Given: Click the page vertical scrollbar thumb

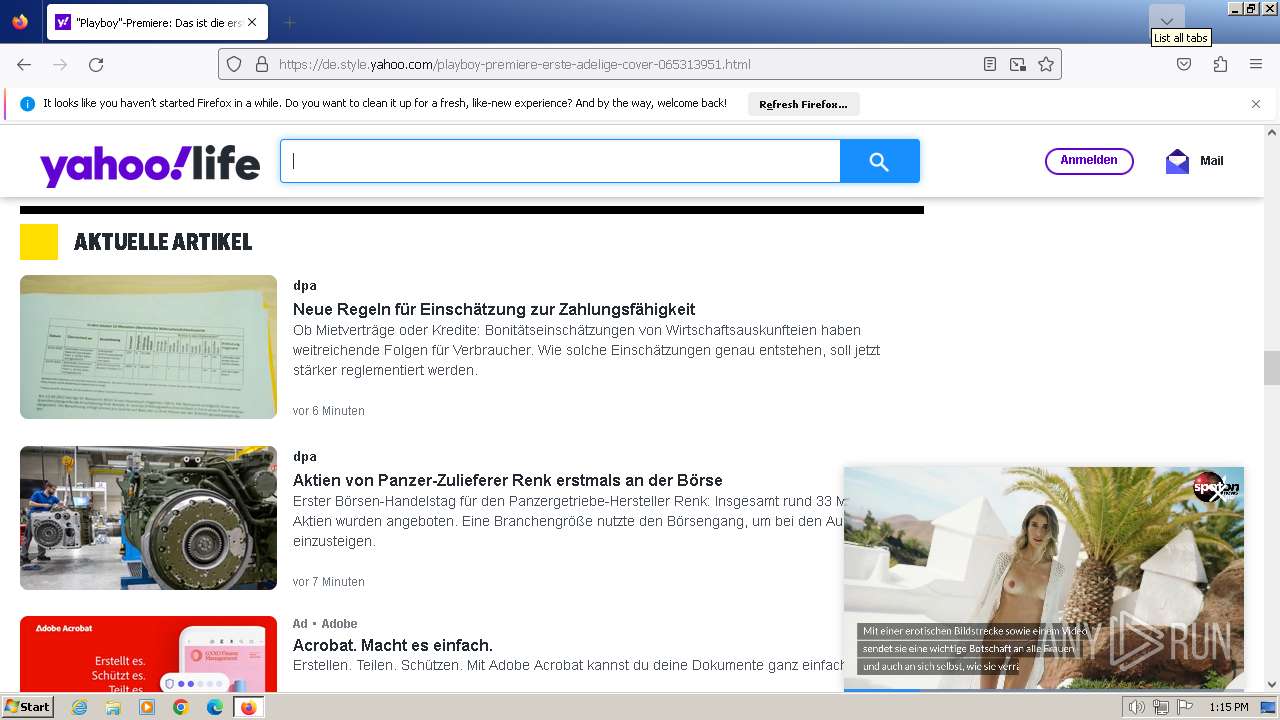Looking at the screenshot, I should 1272,368.
